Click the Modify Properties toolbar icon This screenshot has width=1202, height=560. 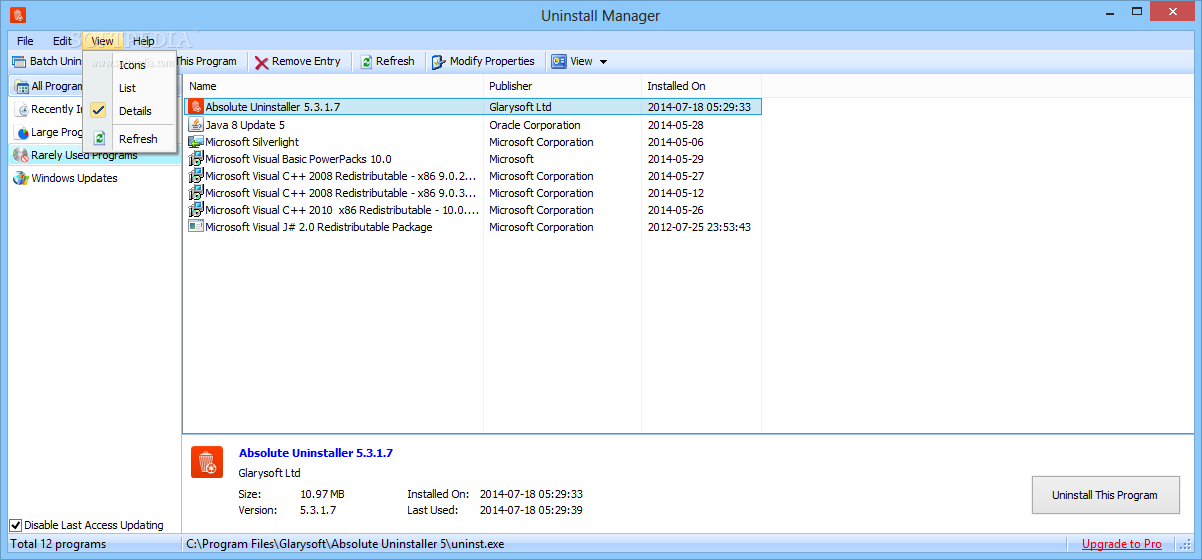click(x=439, y=62)
